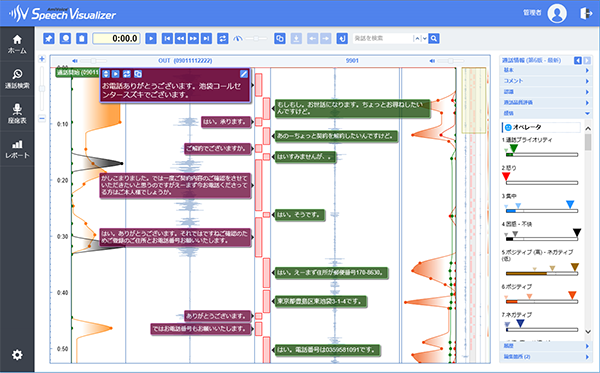Mute the 9901 channel speaker icon
This screenshot has height=373, width=600.
(432, 61)
